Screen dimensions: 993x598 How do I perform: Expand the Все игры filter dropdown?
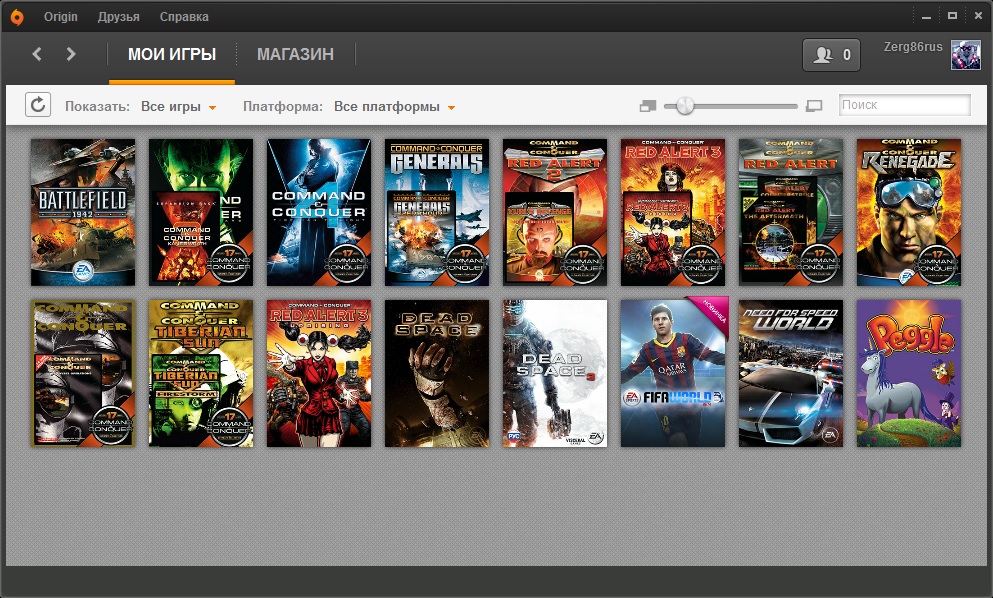(179, 106)
